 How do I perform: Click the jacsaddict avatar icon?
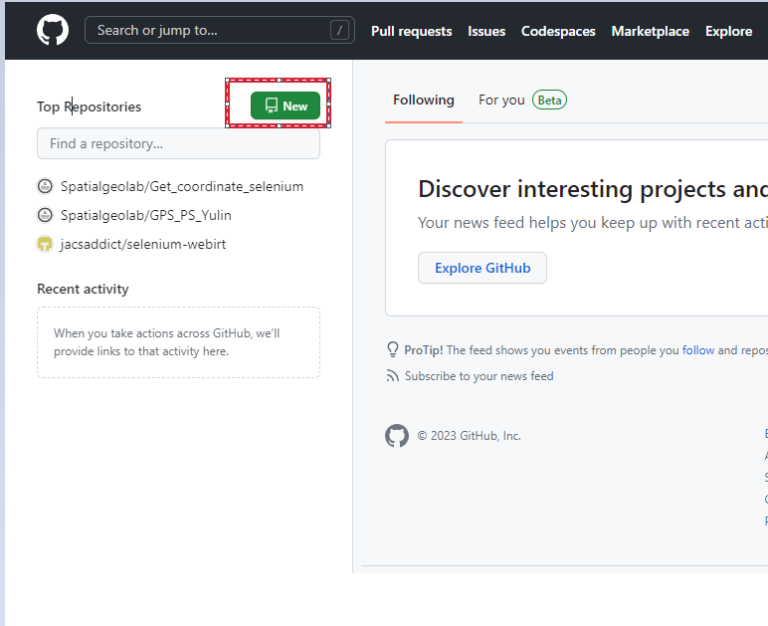45,244
